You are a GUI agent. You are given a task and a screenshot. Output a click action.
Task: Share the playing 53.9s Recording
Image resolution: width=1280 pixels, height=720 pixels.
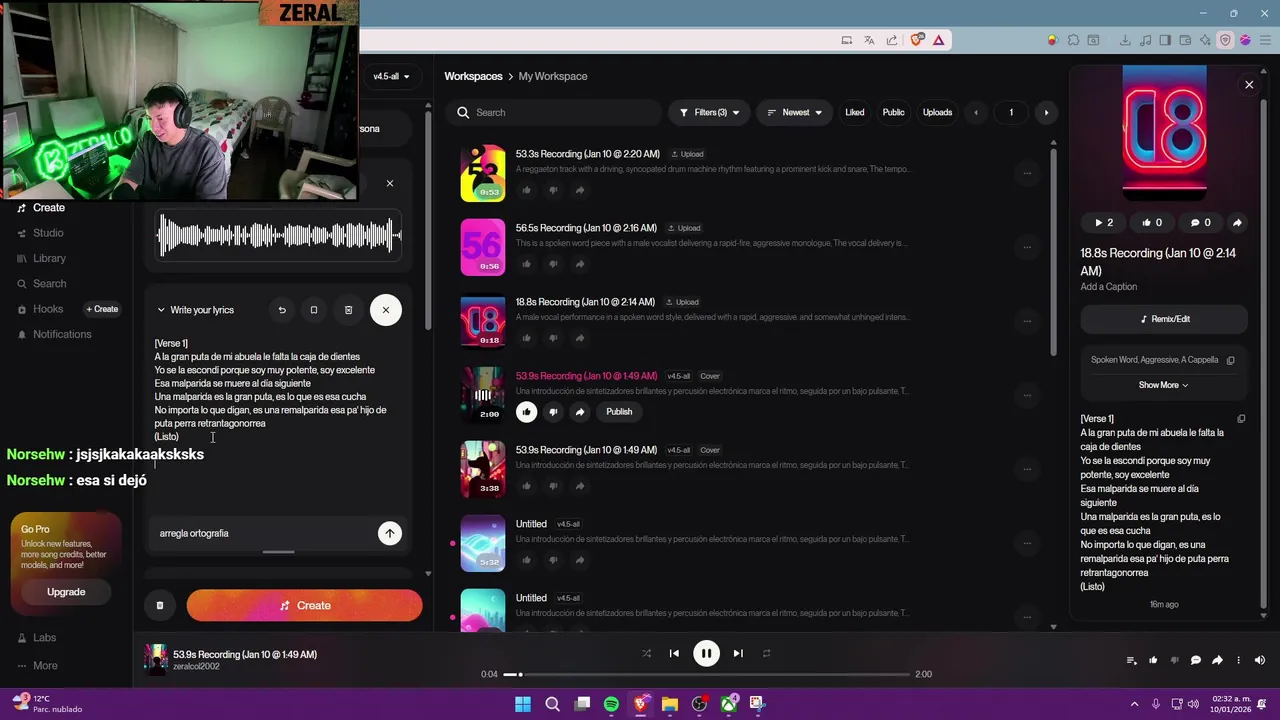[580, 412]
